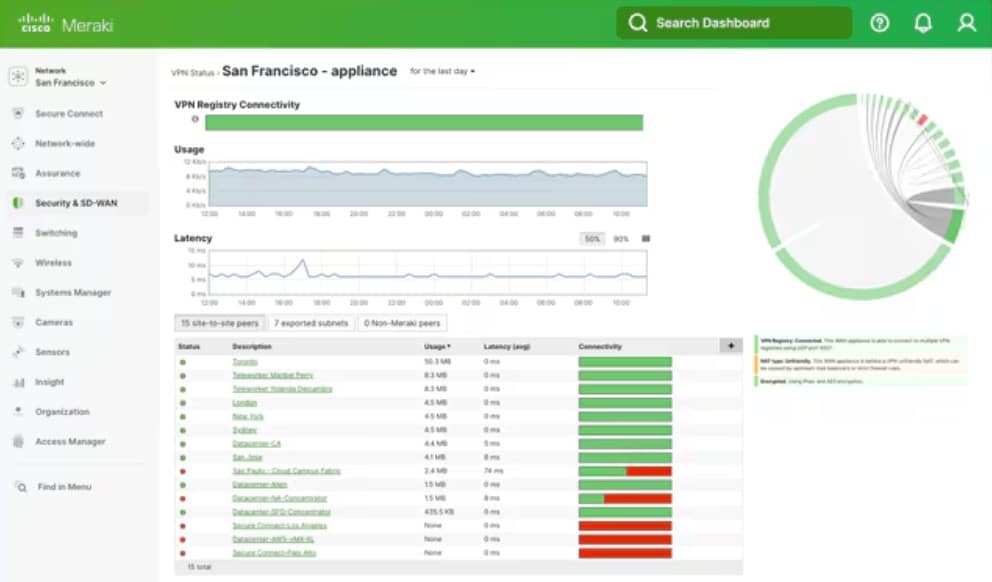The image size is (992, 582).
Task: Click the '15 total' table footer
Action: pyautogui.click(x=199, y=567)
